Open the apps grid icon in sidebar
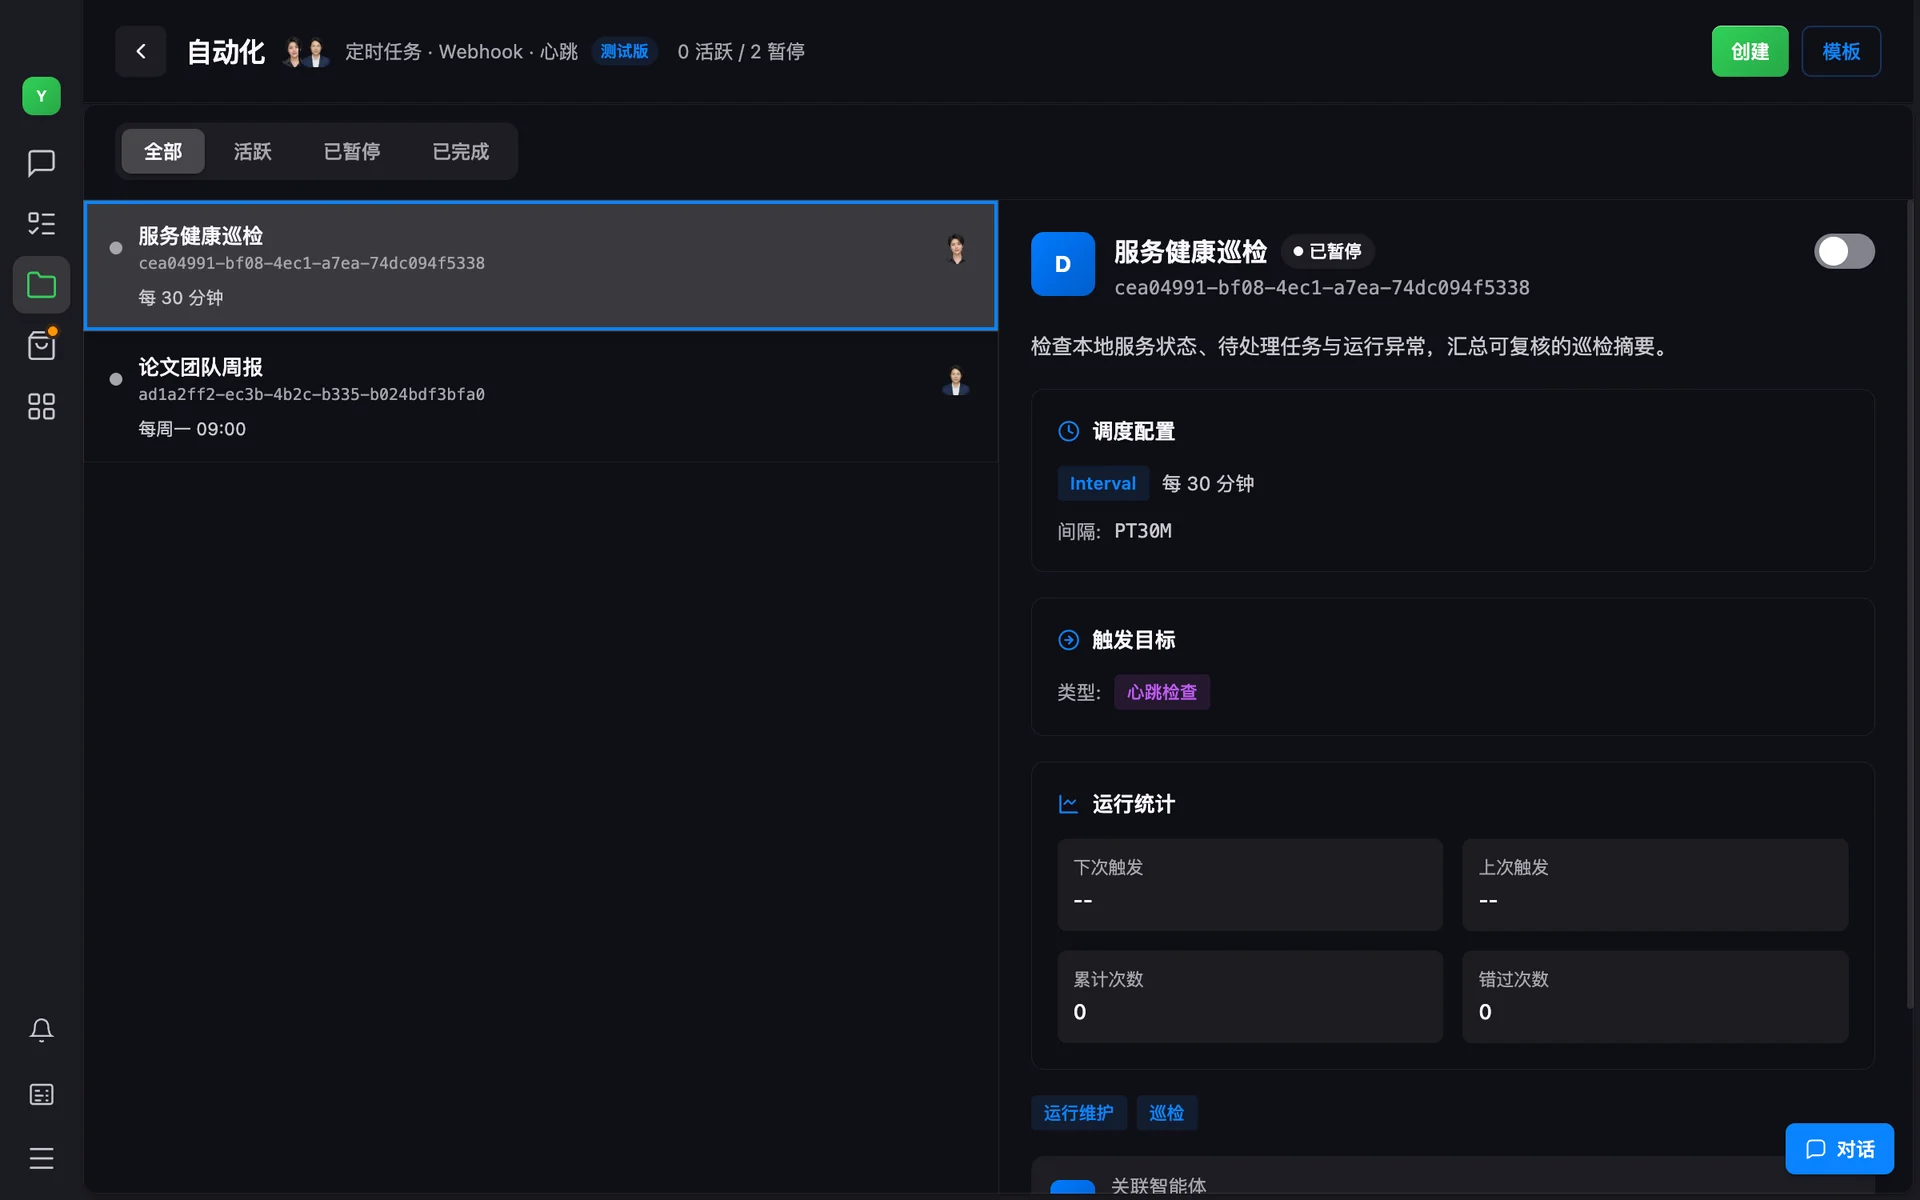Image resolution: width=1920 pixels, height=1200 pixels. click(x=41, y=406)
